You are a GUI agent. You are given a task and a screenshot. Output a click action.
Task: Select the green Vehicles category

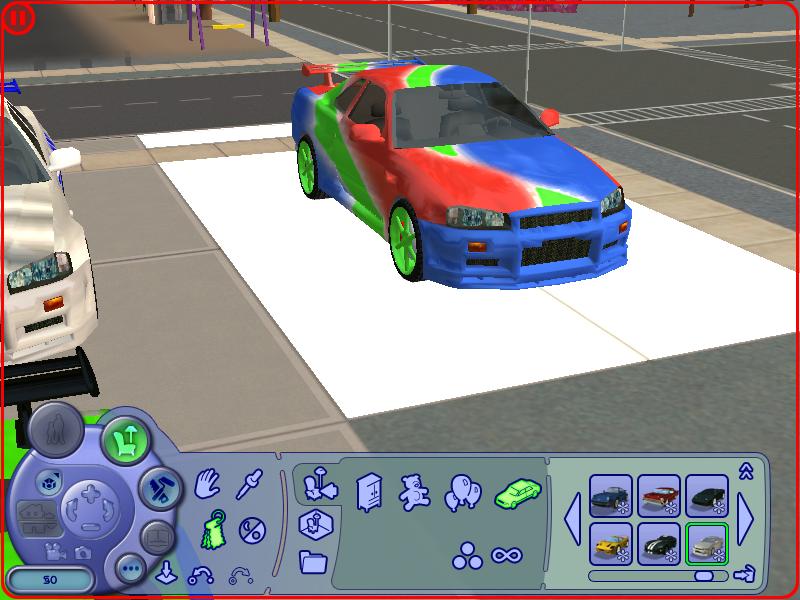(516, 491)
